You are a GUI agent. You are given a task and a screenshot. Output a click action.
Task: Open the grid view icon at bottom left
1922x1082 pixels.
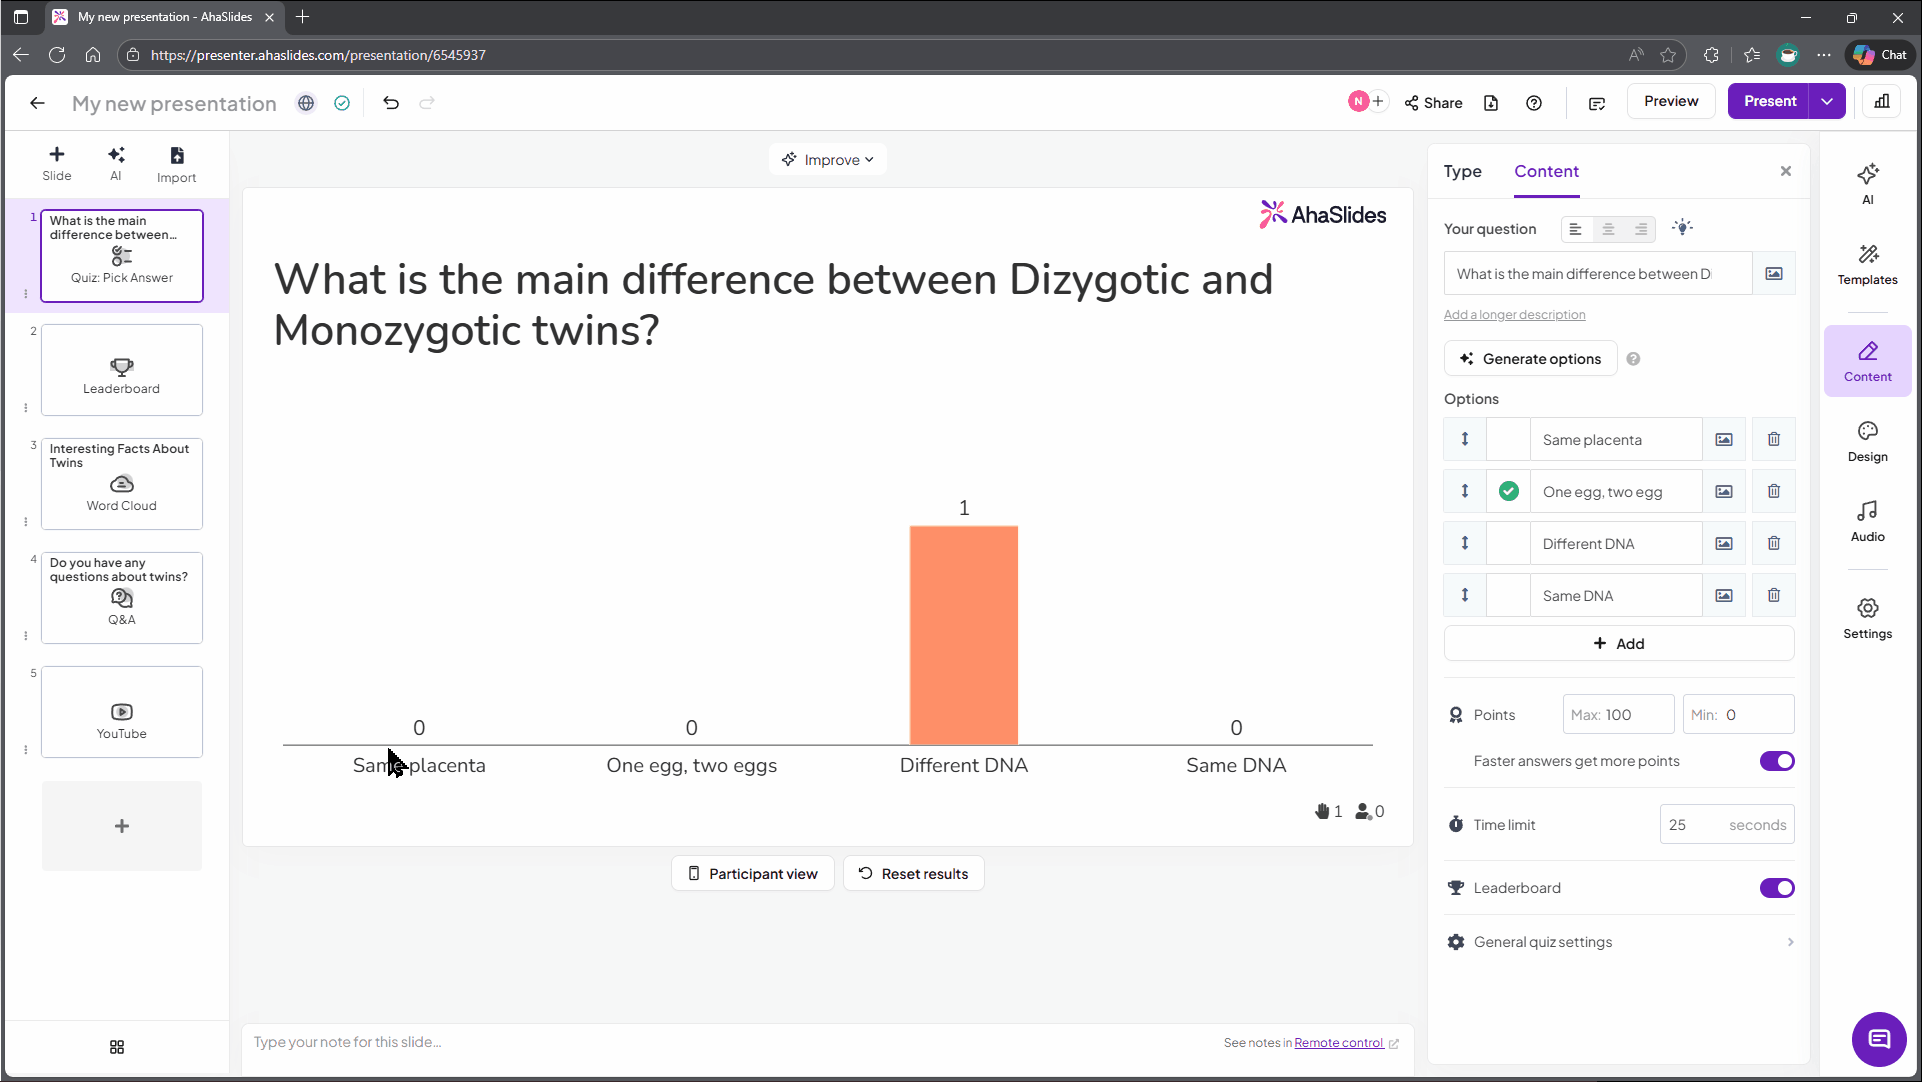(x=117, y=1046)
